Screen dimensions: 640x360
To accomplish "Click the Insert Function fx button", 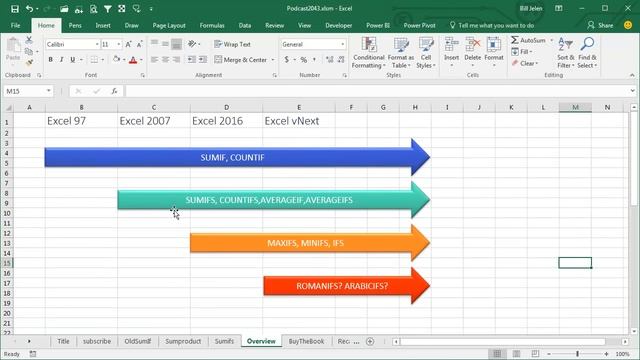I will (114, 91).
